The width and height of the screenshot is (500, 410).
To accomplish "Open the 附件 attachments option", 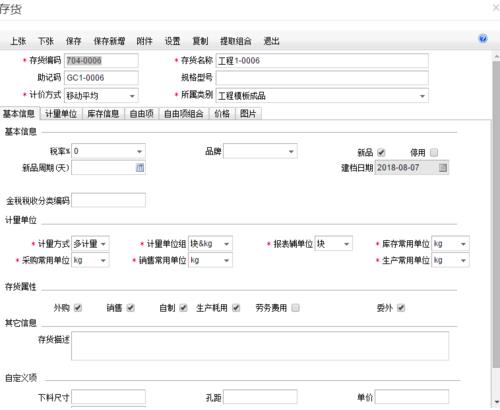I will coord(144,41).
